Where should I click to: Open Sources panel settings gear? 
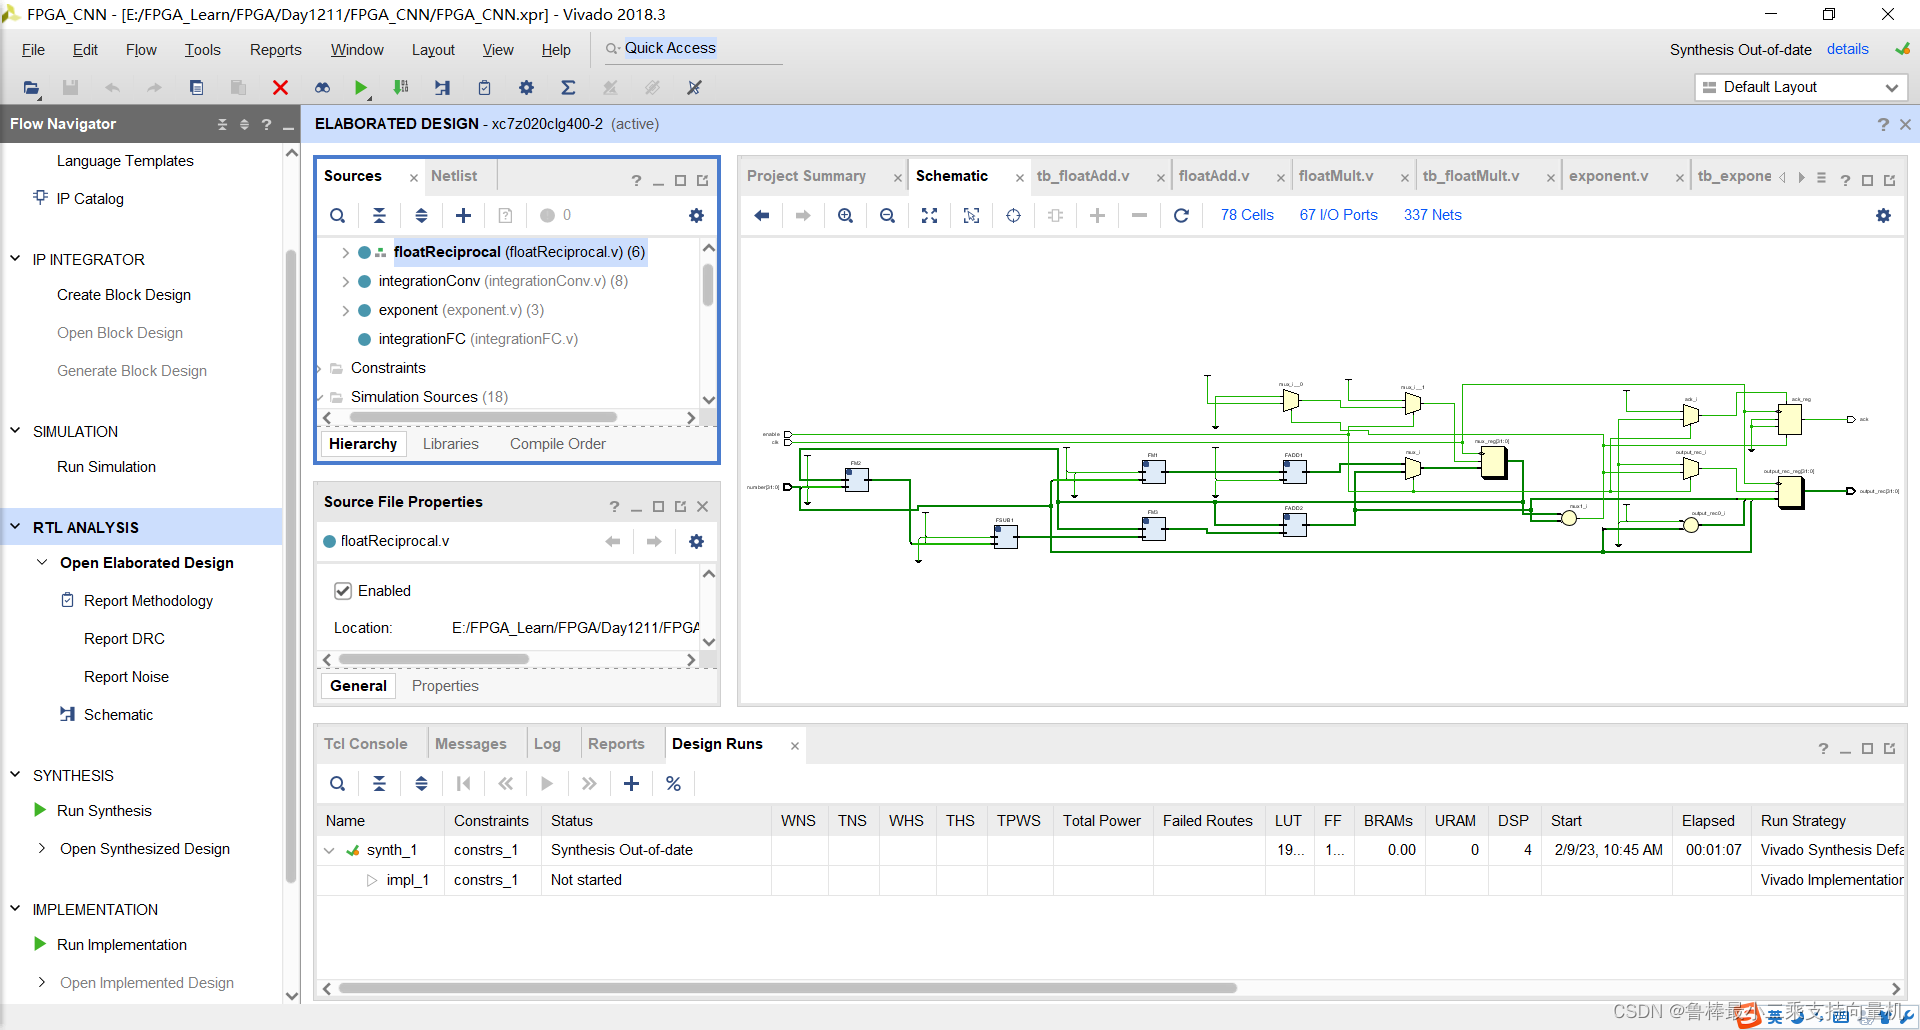pyautogui.click(x=696, y=215)
